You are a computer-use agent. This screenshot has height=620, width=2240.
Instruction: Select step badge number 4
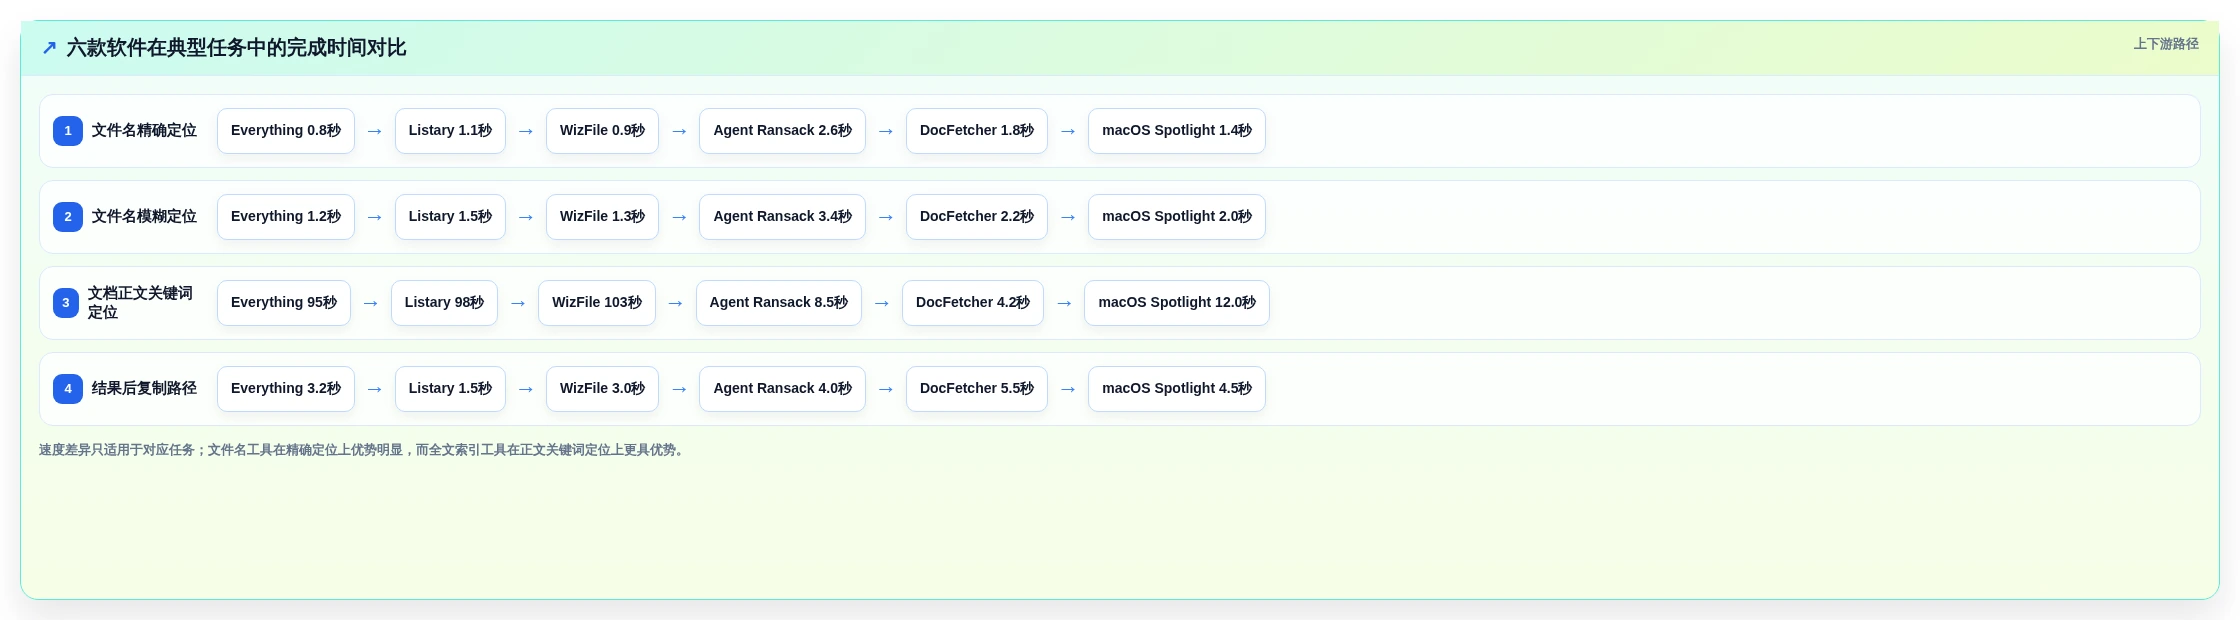coord(68,389)
